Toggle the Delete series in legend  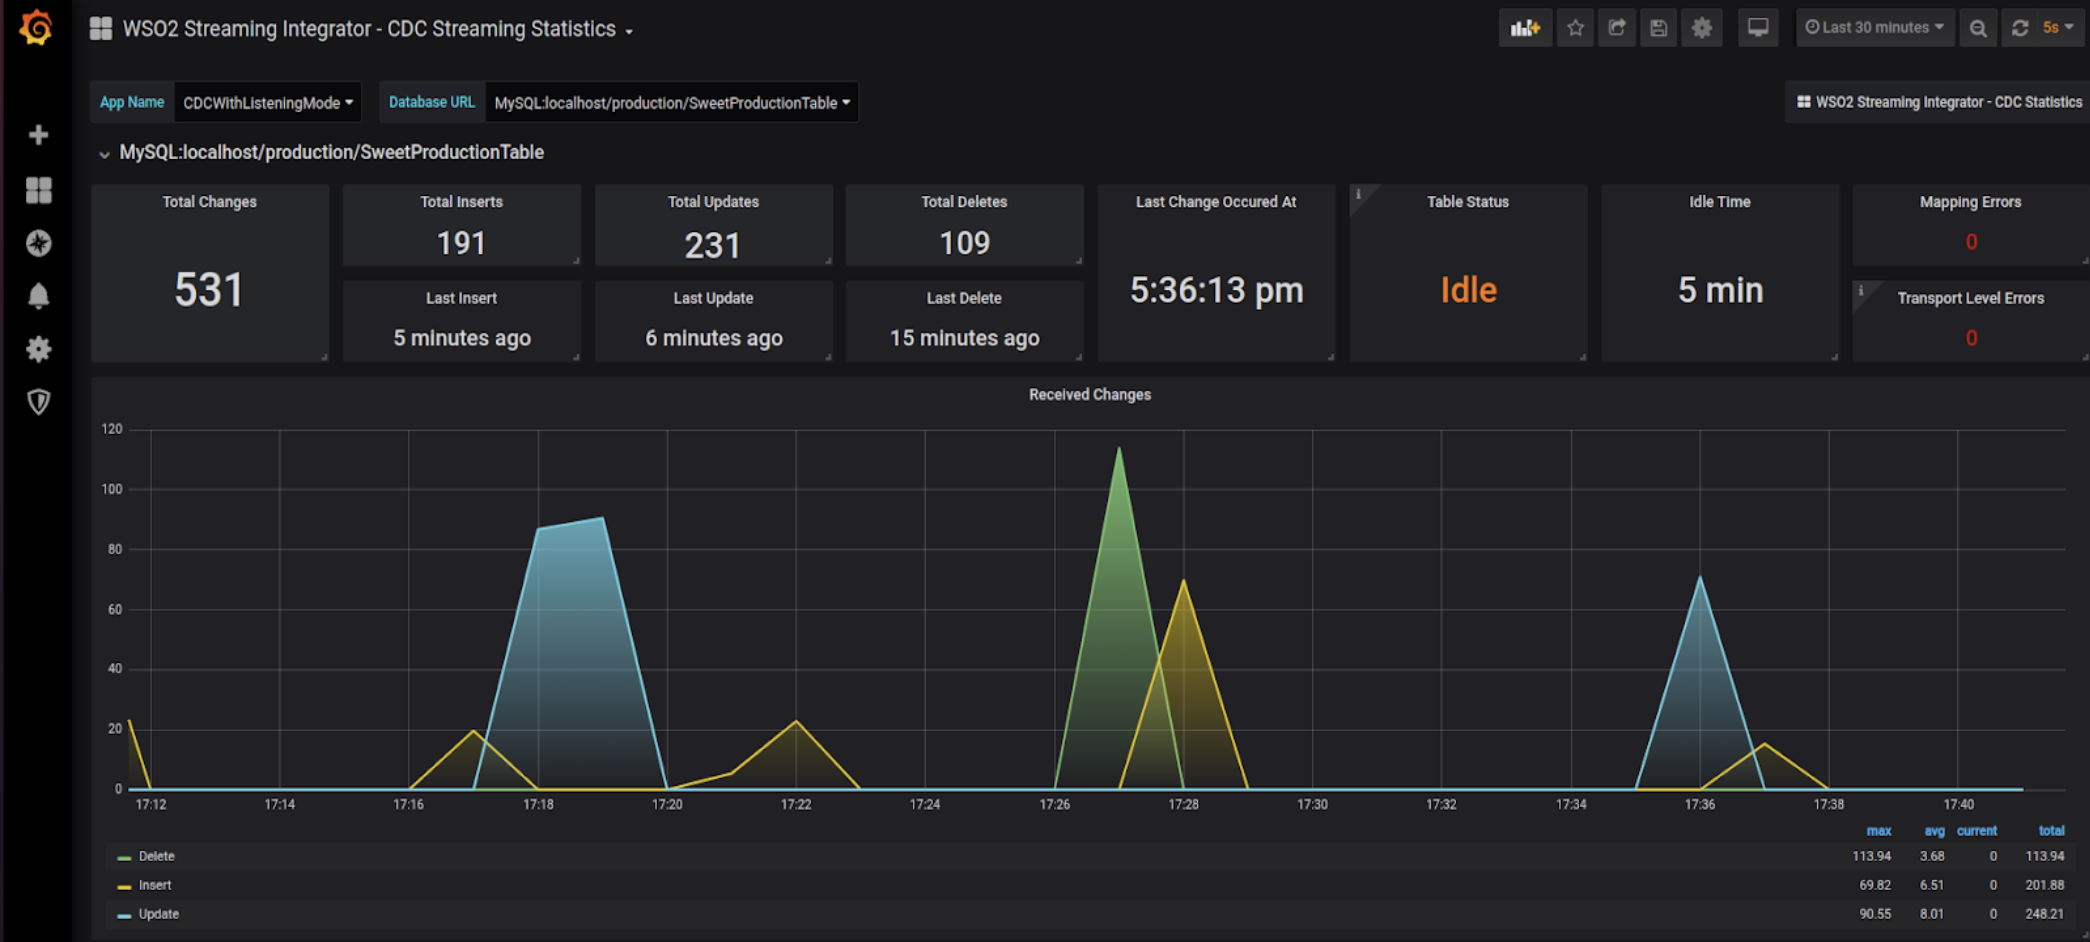pos(157,857)
